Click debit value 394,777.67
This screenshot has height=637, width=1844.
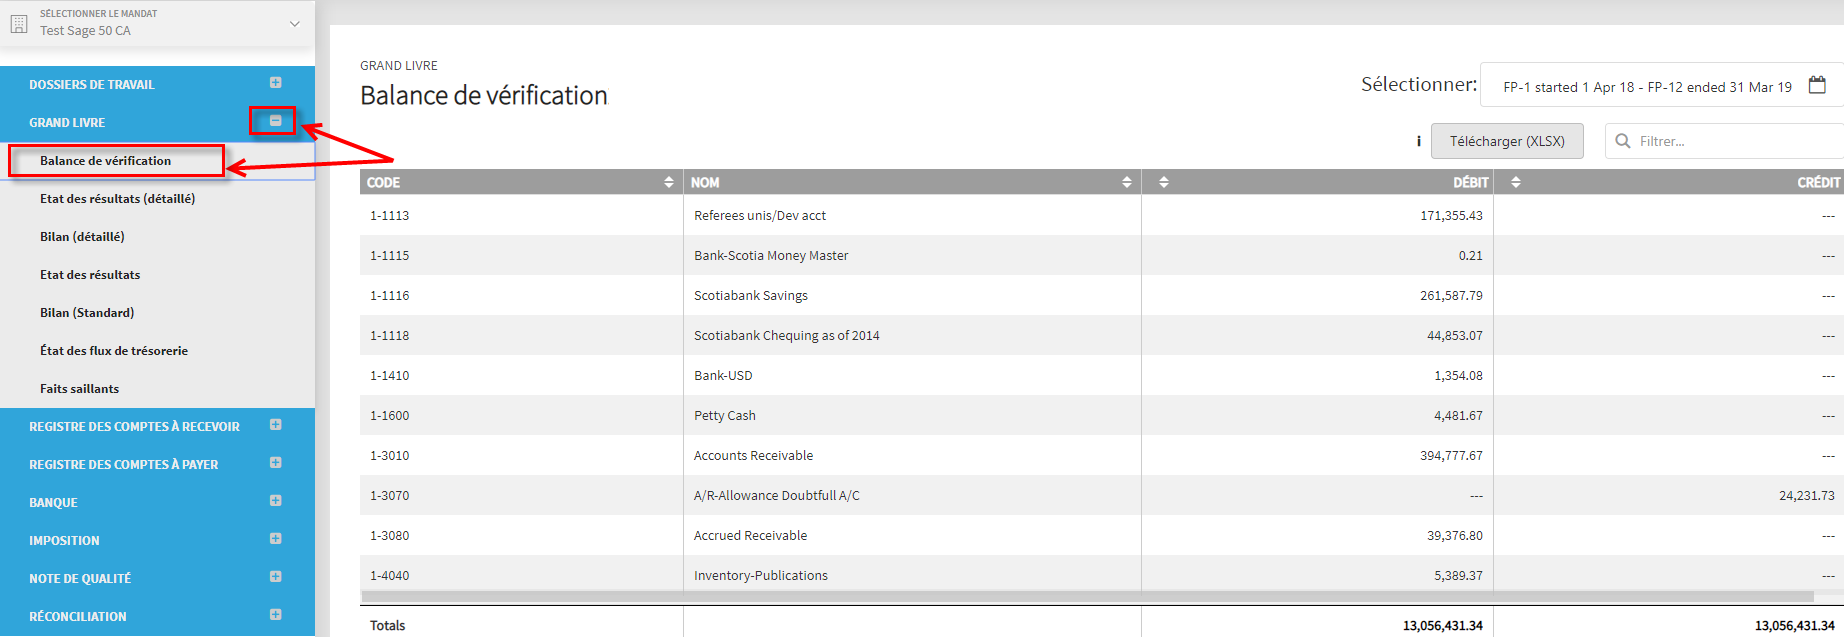1451,455
